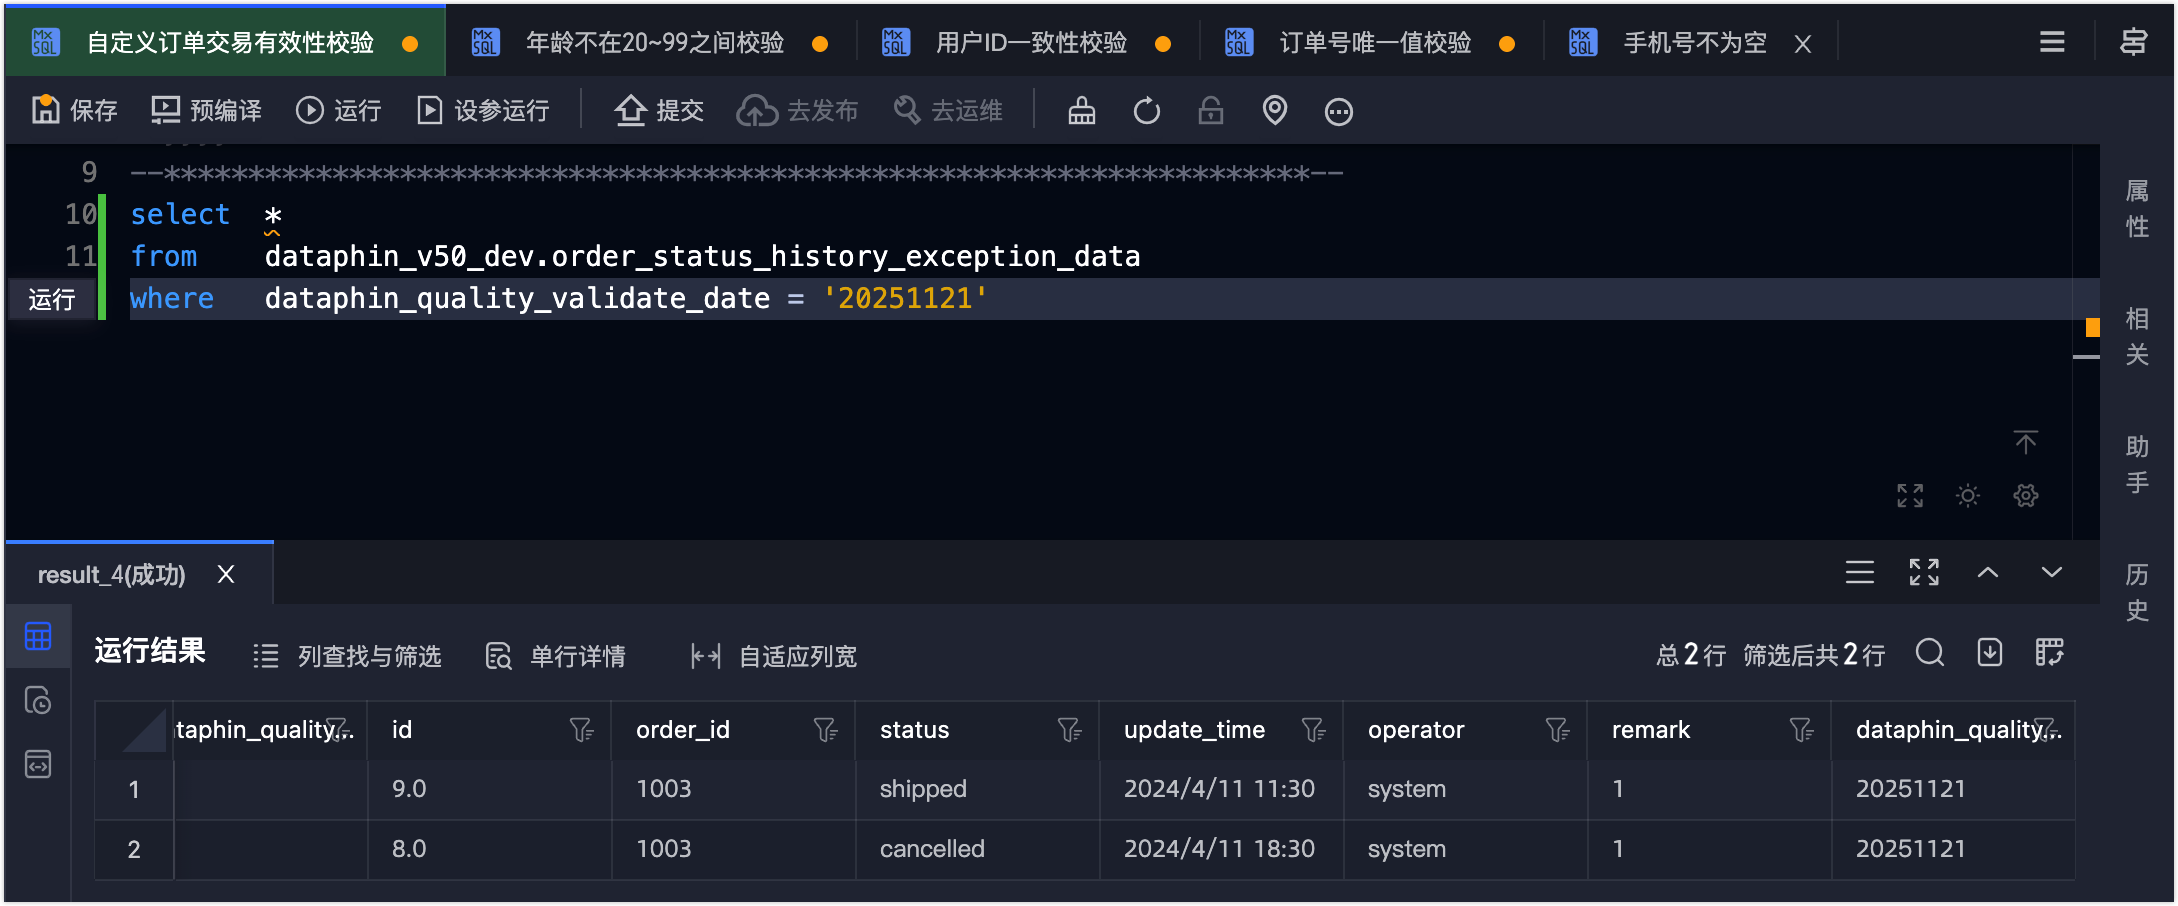Click the scroll-to-top arrow in editor
The width and height of the screenshot is (2178, 906).
[x=2026, y=442]
